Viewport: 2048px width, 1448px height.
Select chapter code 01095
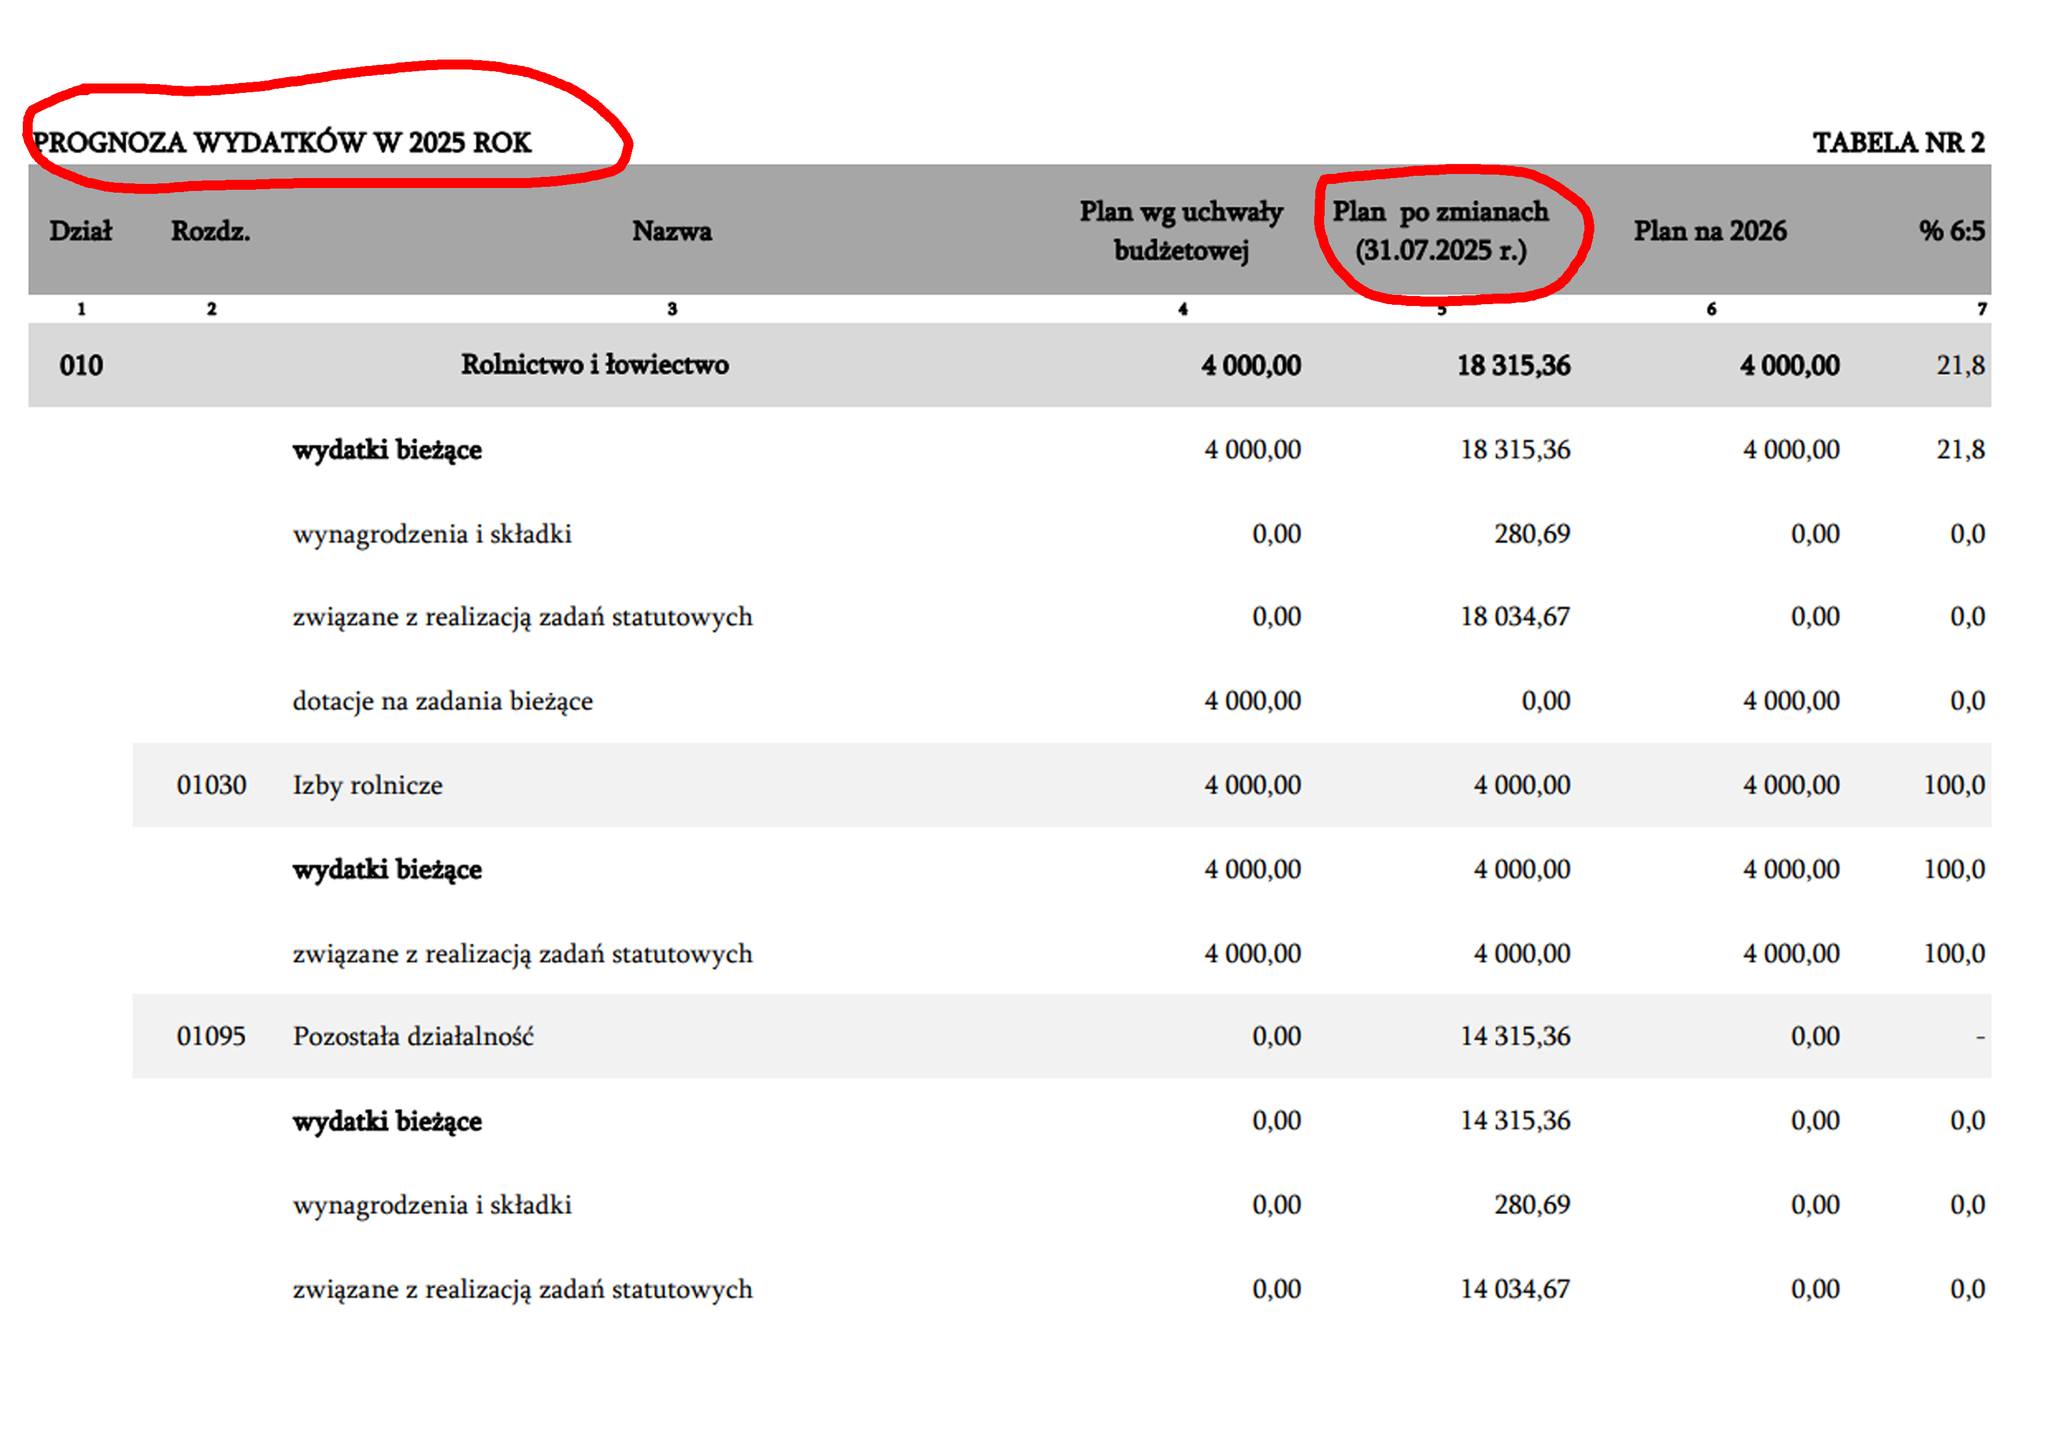pyautogui.click(x=211, y=1036)
